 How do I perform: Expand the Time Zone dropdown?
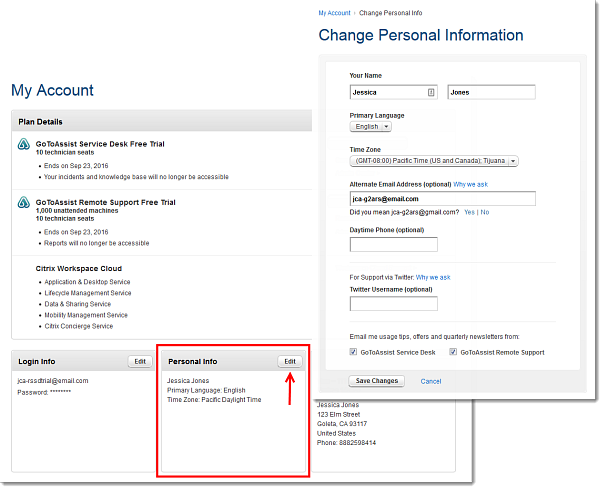click(x=434, y=160)
